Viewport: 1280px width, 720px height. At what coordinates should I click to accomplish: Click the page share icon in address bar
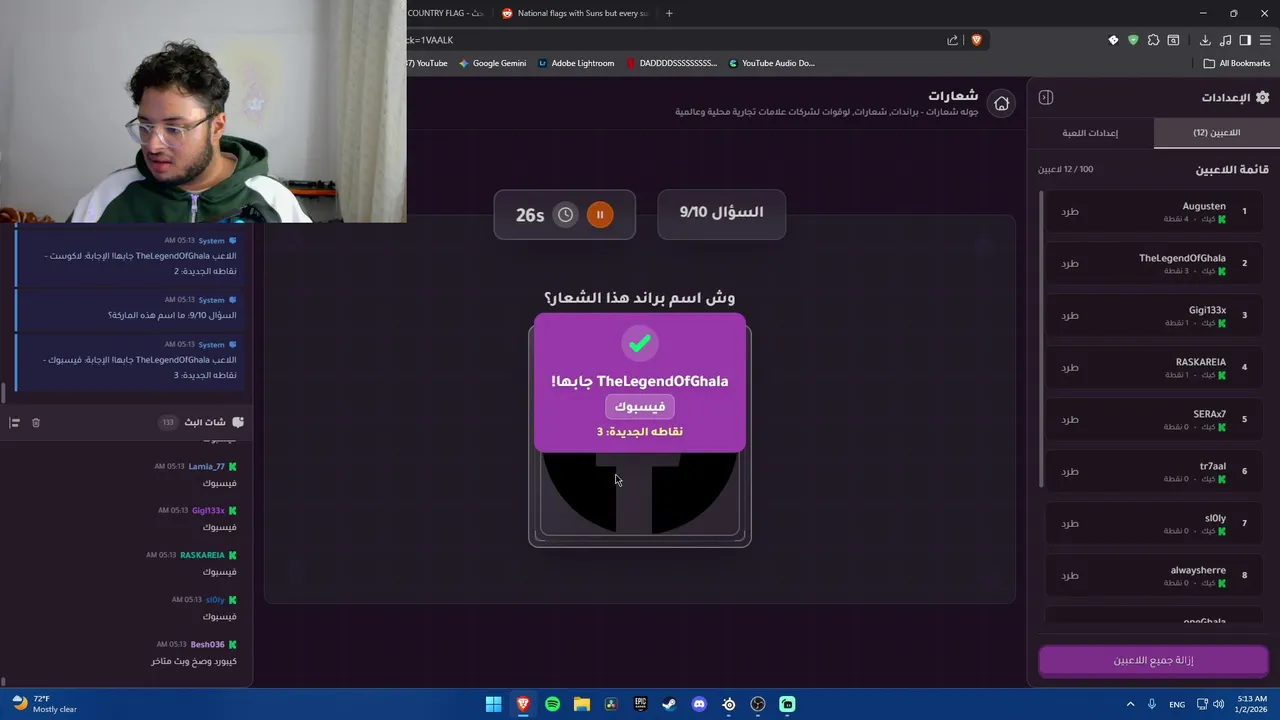click(x=952, y=40)
